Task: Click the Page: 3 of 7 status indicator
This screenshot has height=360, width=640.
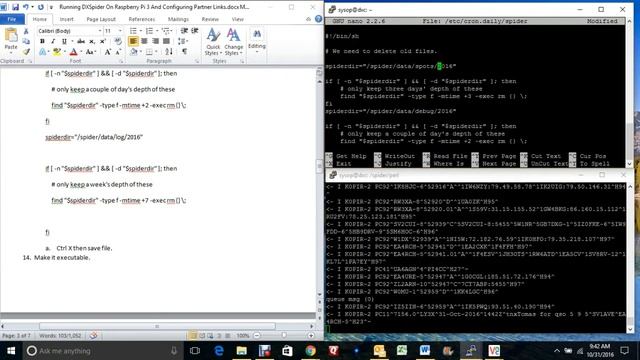Action: 17,336
